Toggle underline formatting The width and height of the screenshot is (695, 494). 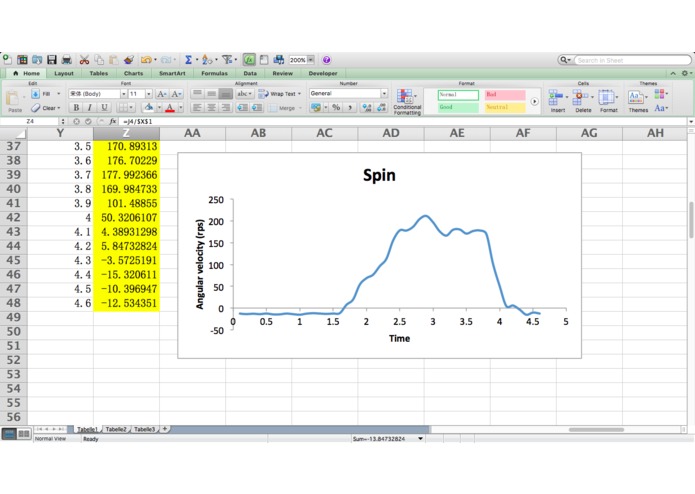click(x=104, y=107)
